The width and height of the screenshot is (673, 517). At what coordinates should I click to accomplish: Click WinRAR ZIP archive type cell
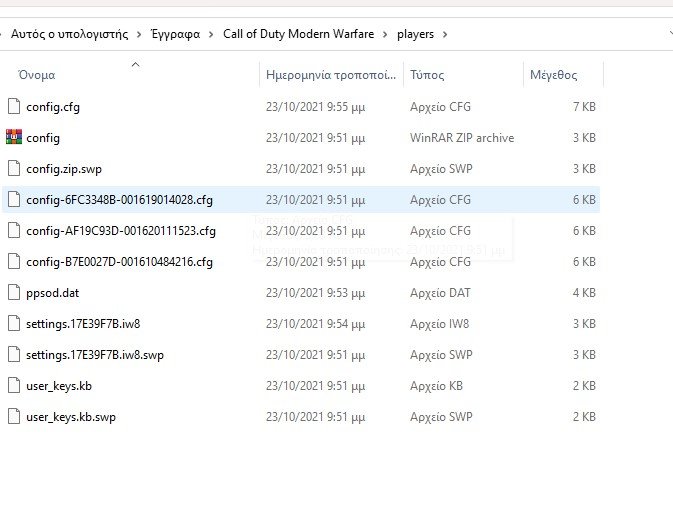coord(462,138)
